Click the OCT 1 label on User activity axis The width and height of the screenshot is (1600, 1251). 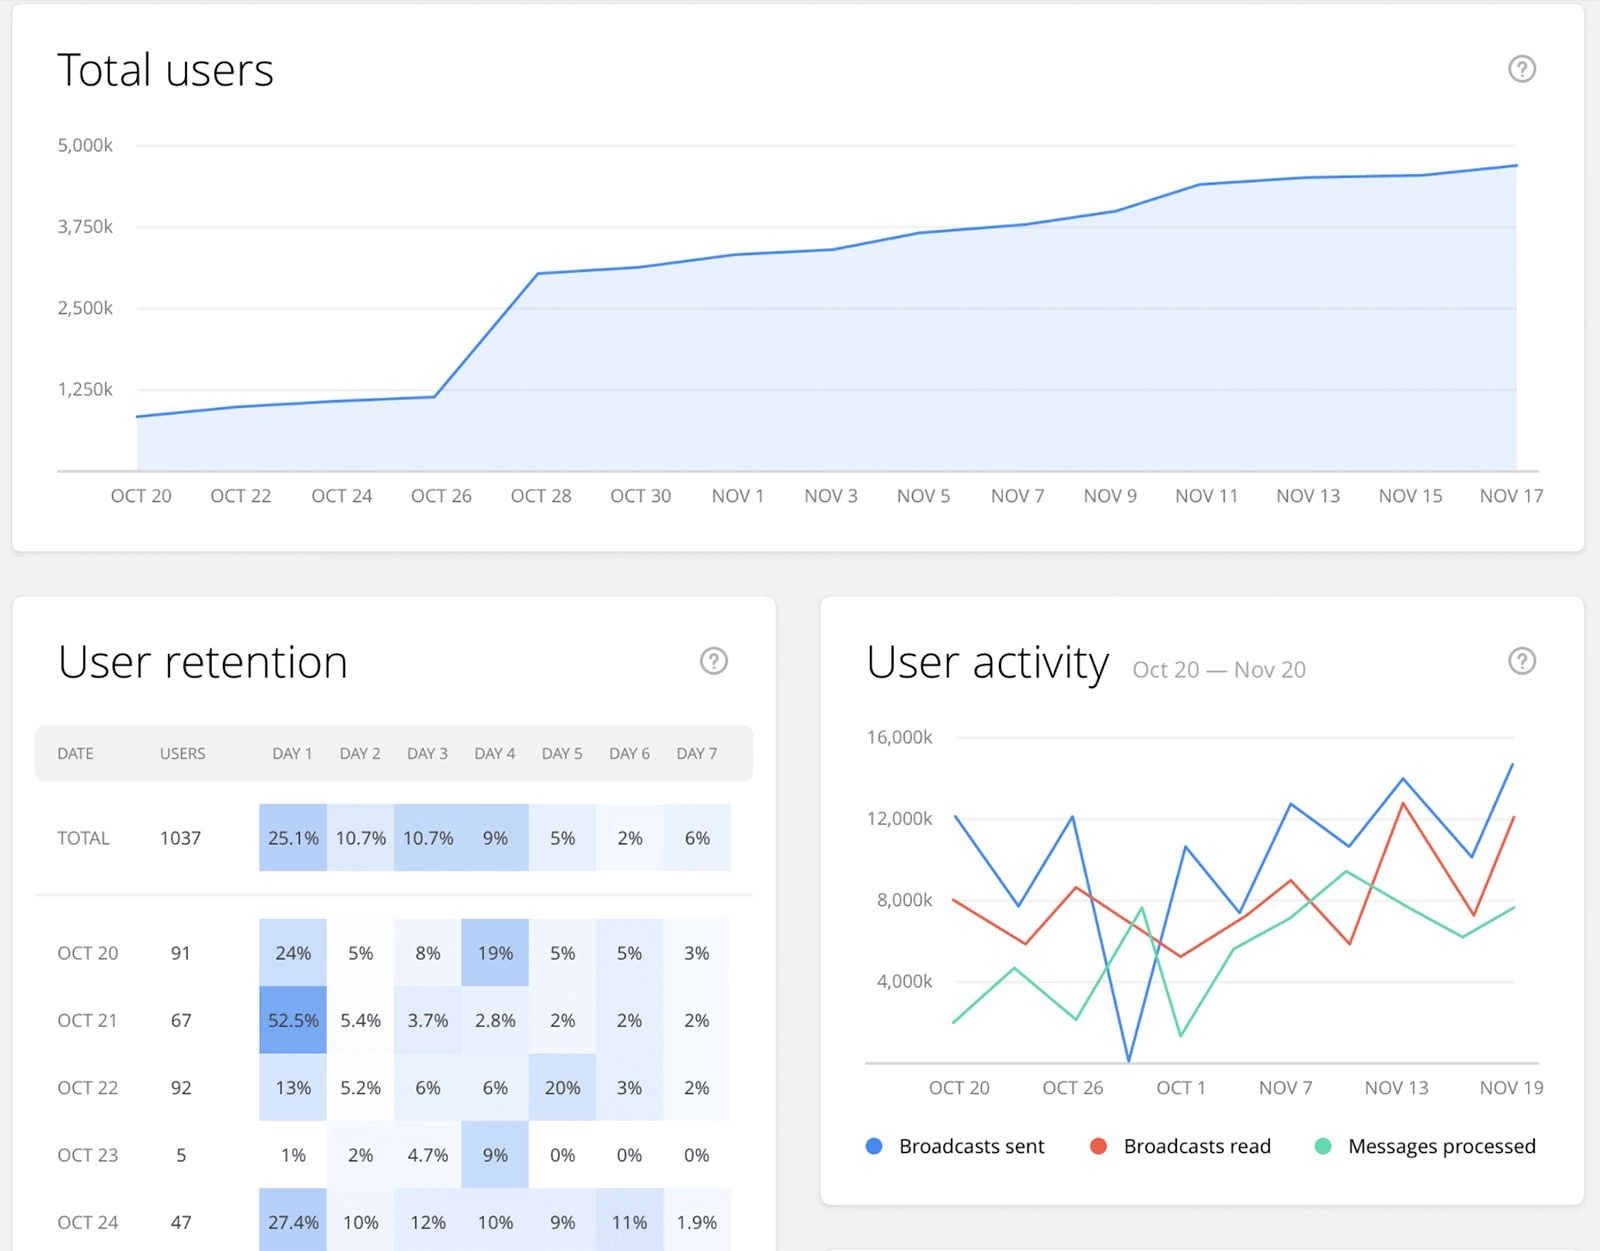pyautogui.click(x=1181, y=1088)
